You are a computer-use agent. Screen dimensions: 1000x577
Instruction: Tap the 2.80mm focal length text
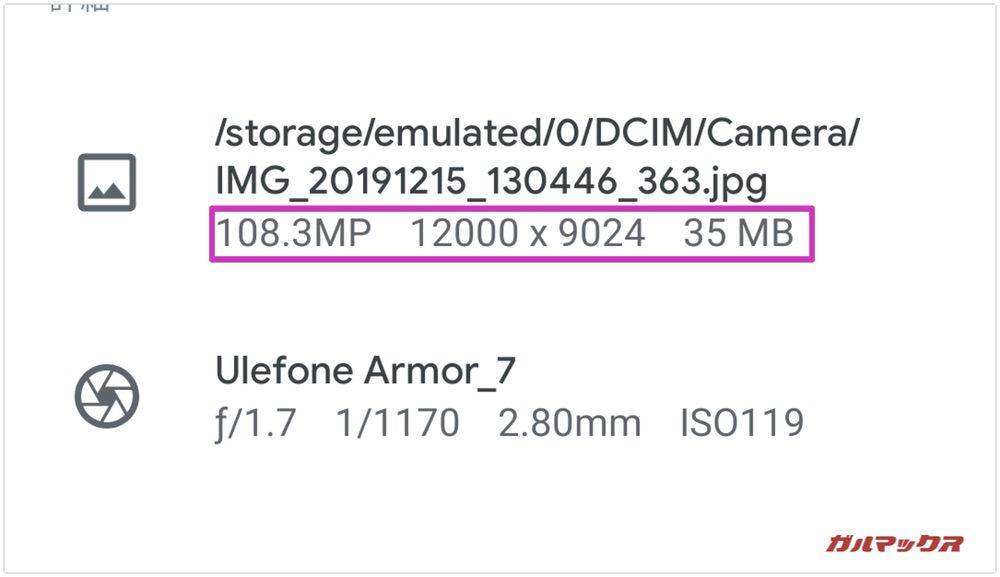(x=569, y=422)
